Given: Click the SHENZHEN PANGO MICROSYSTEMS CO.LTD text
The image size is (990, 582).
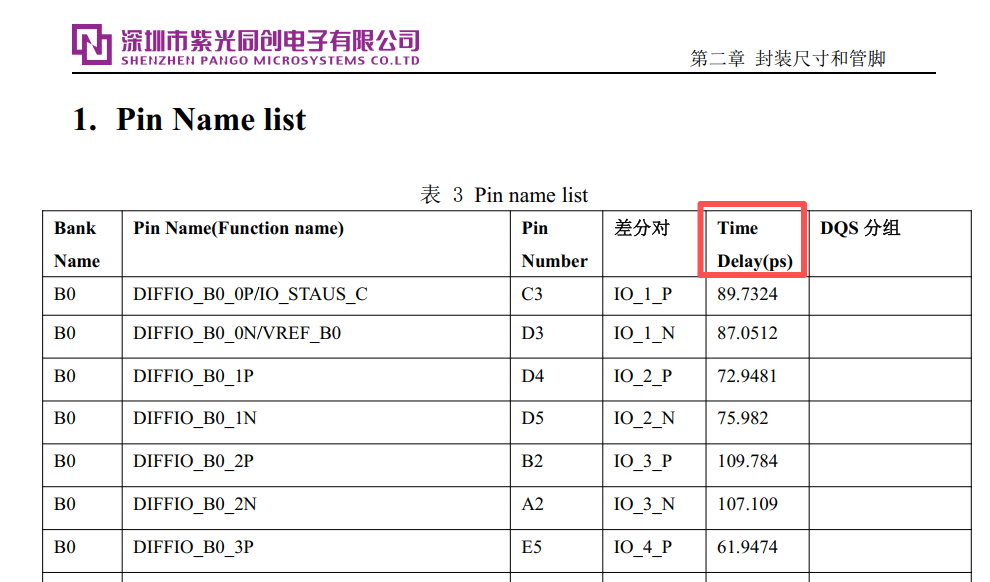Looking at the screenshot, I should [x=270, y=61].
